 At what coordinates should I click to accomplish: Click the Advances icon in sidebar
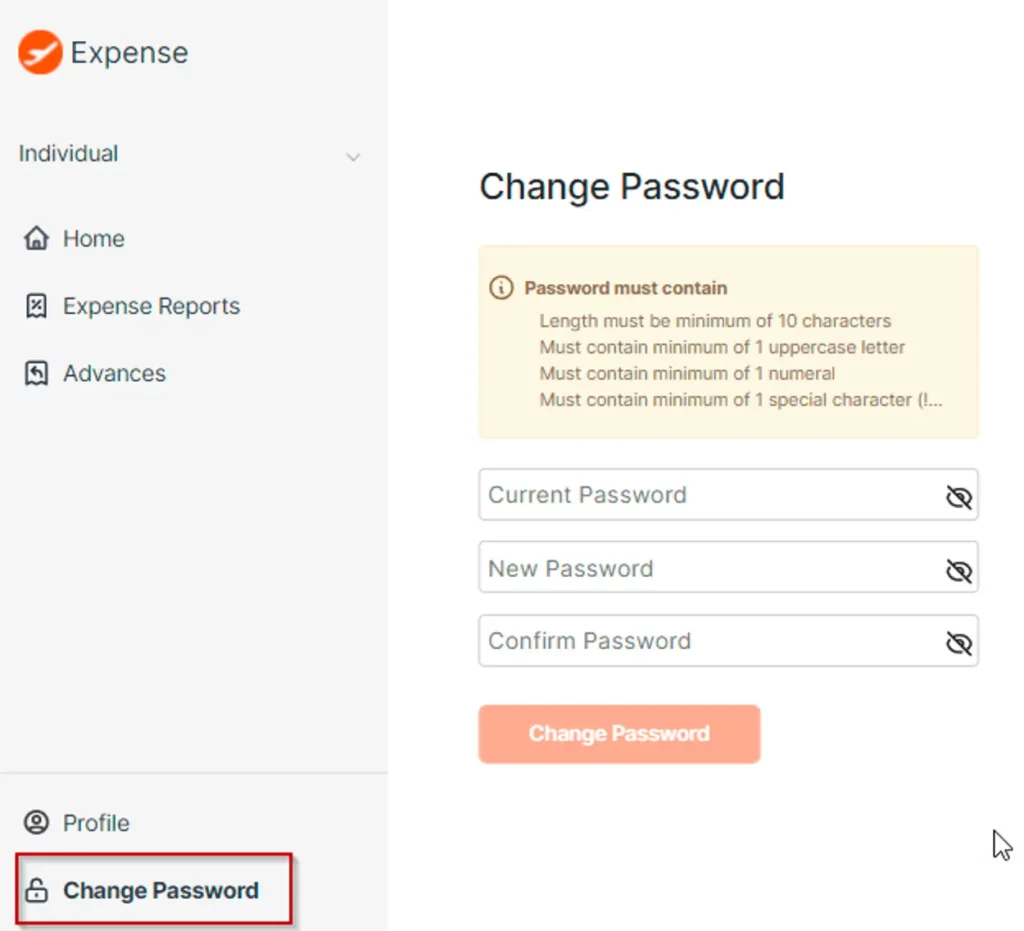pos(37,373)
